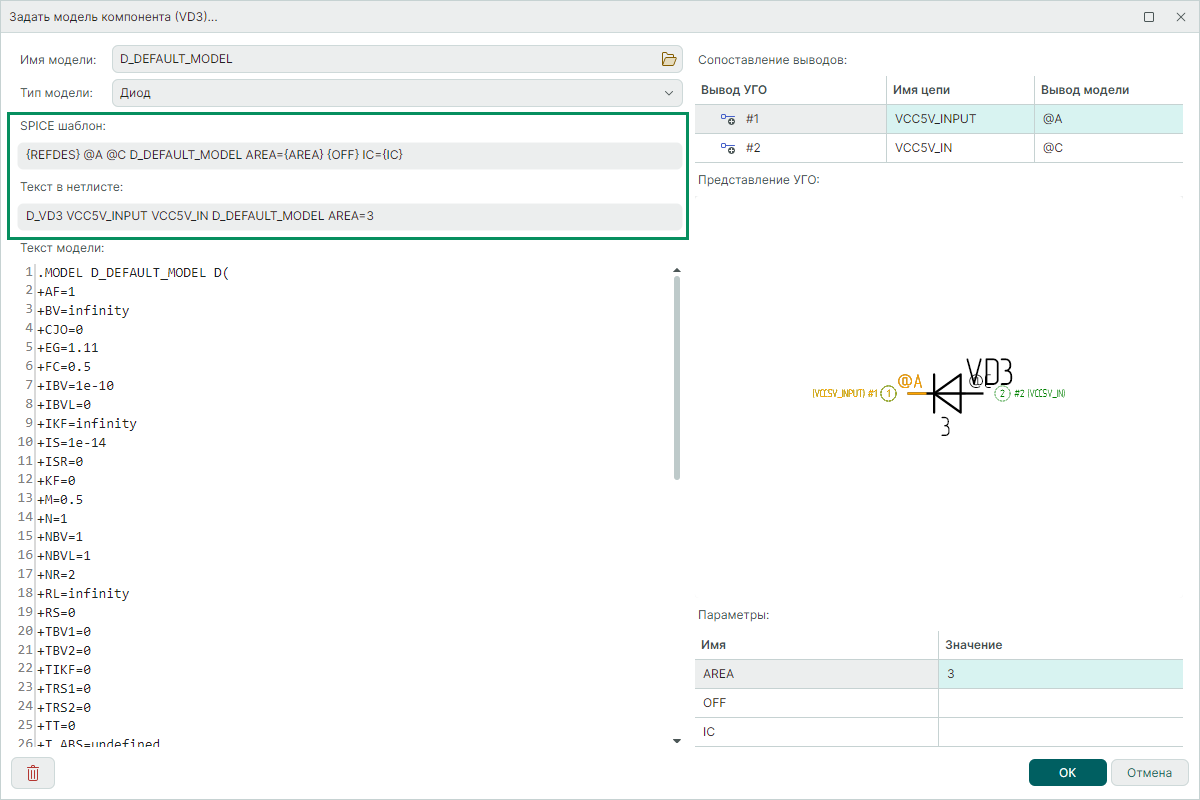
Task: Click the model text scrollbar thumb
Action: point(677,378)
